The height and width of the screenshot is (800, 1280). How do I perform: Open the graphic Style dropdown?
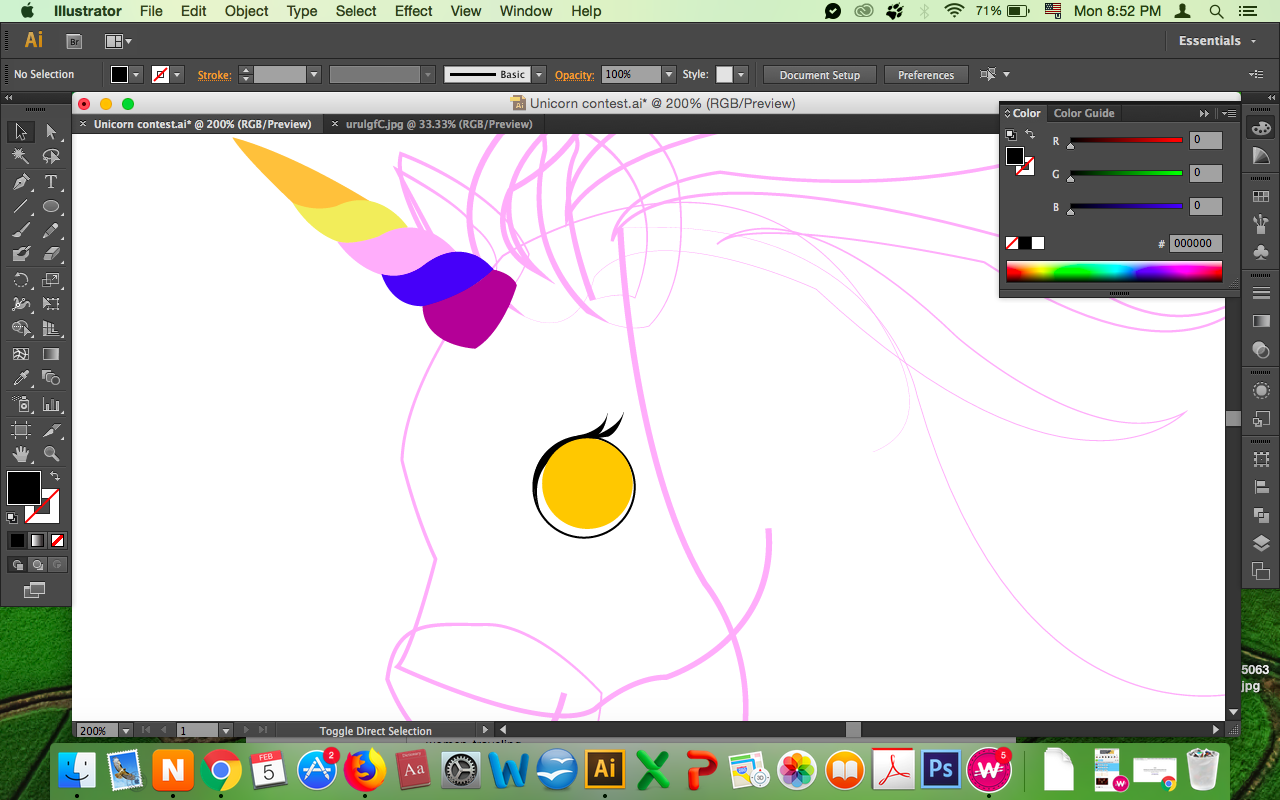(x=740, y=75)
